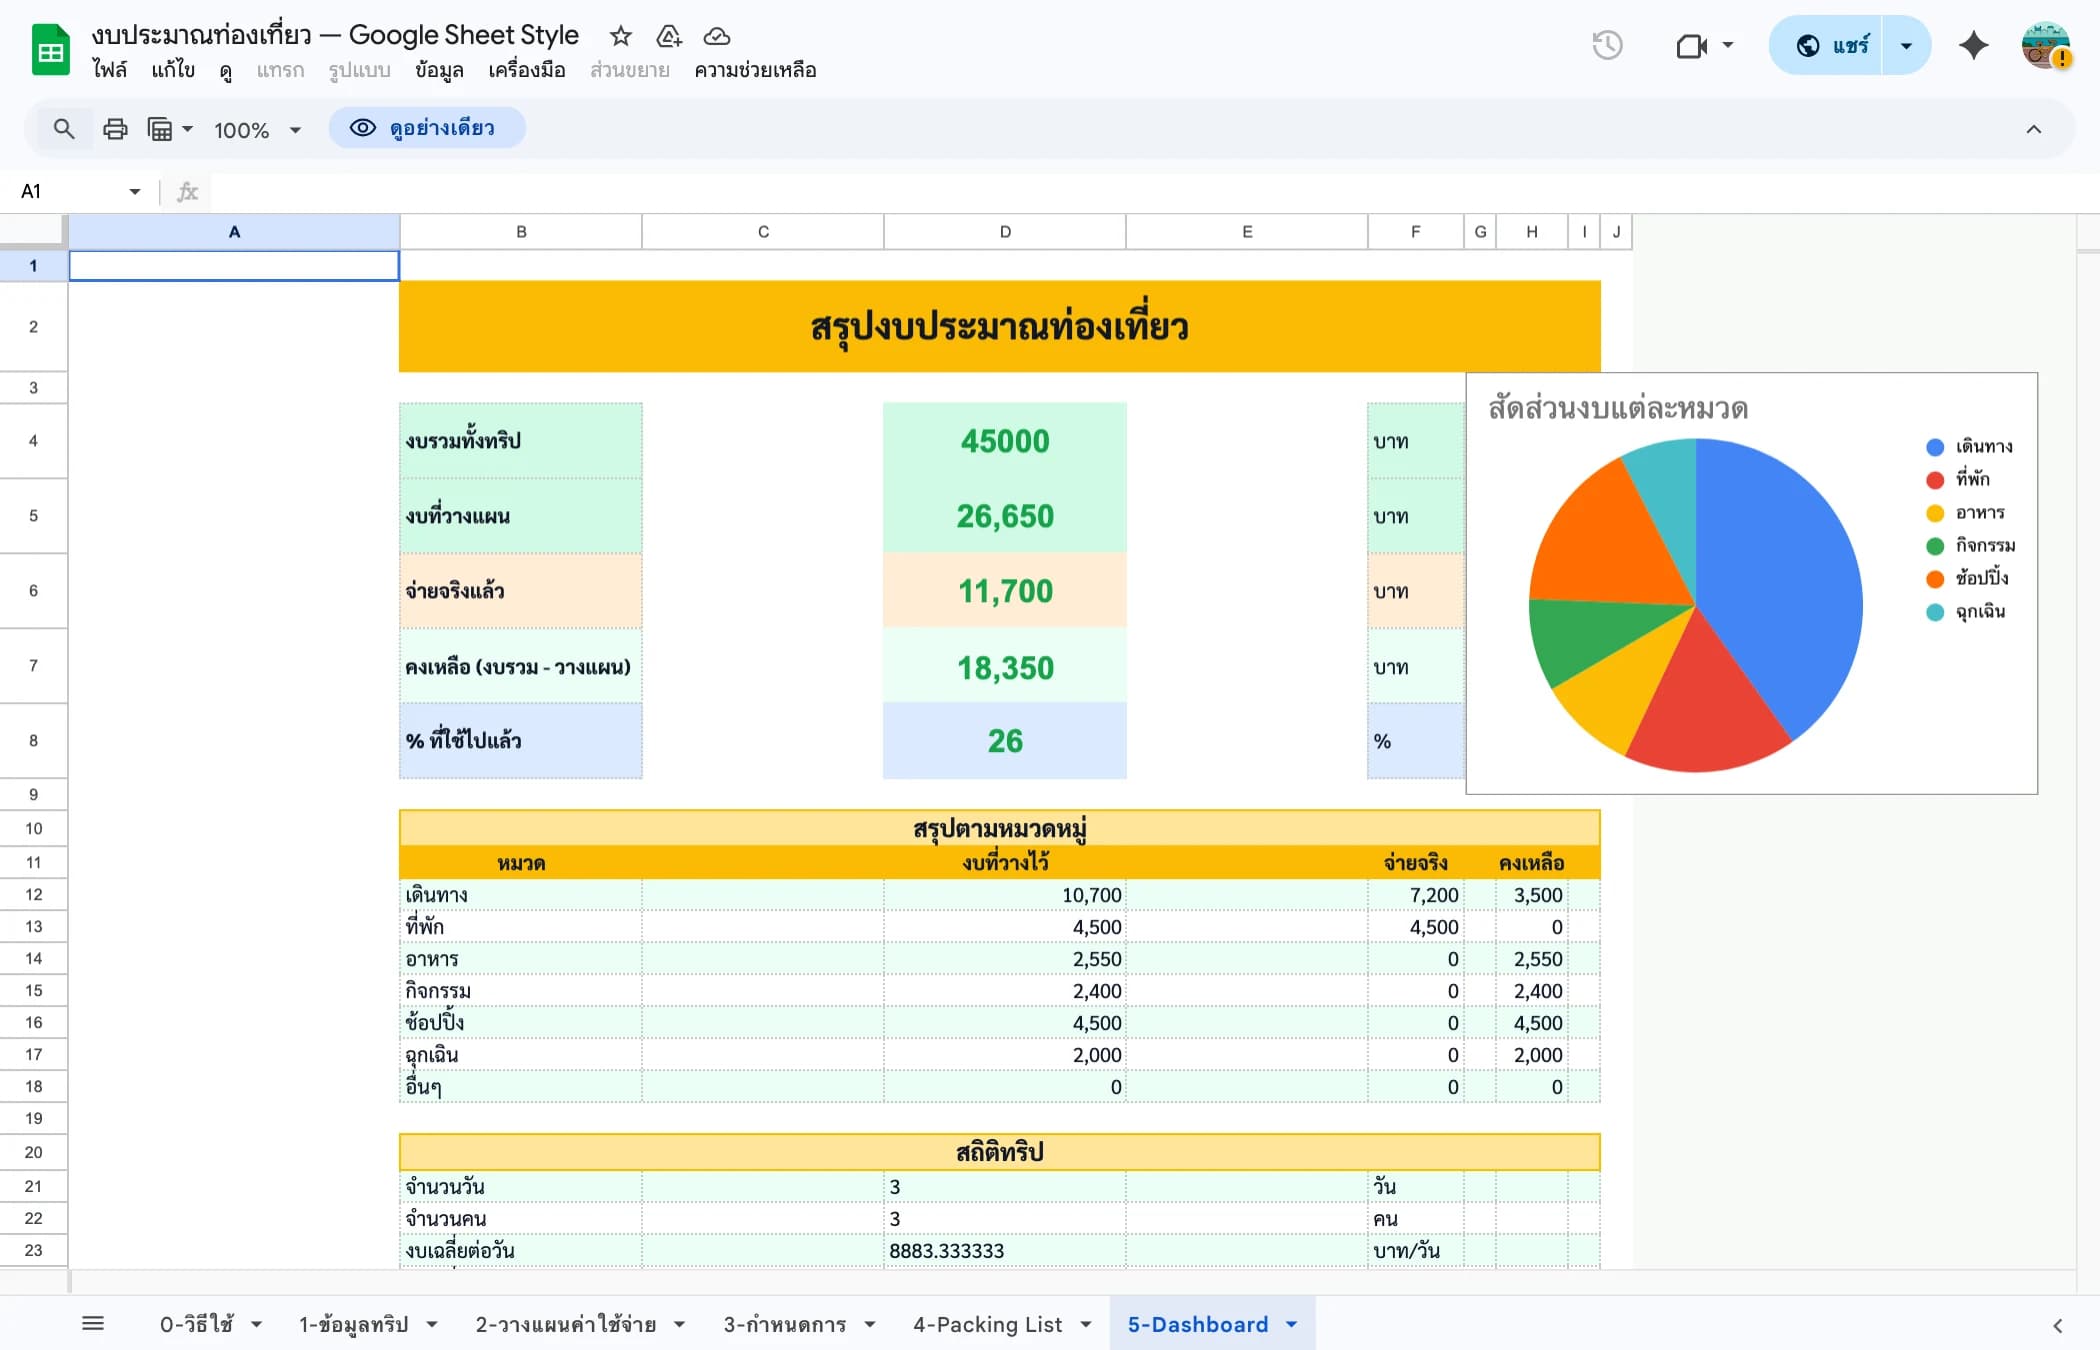
Task: Open the ไฟล์ menu
Action: (110, 70)
